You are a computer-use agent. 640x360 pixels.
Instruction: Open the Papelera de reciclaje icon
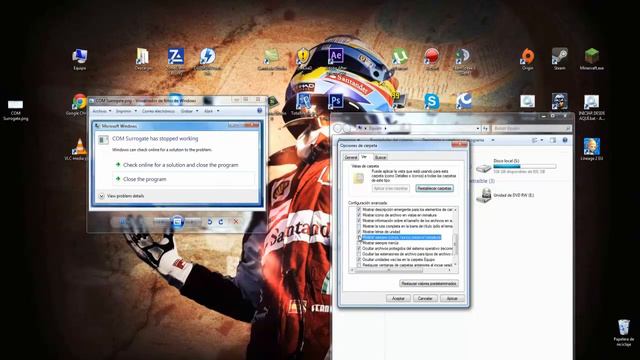[624, 333]
